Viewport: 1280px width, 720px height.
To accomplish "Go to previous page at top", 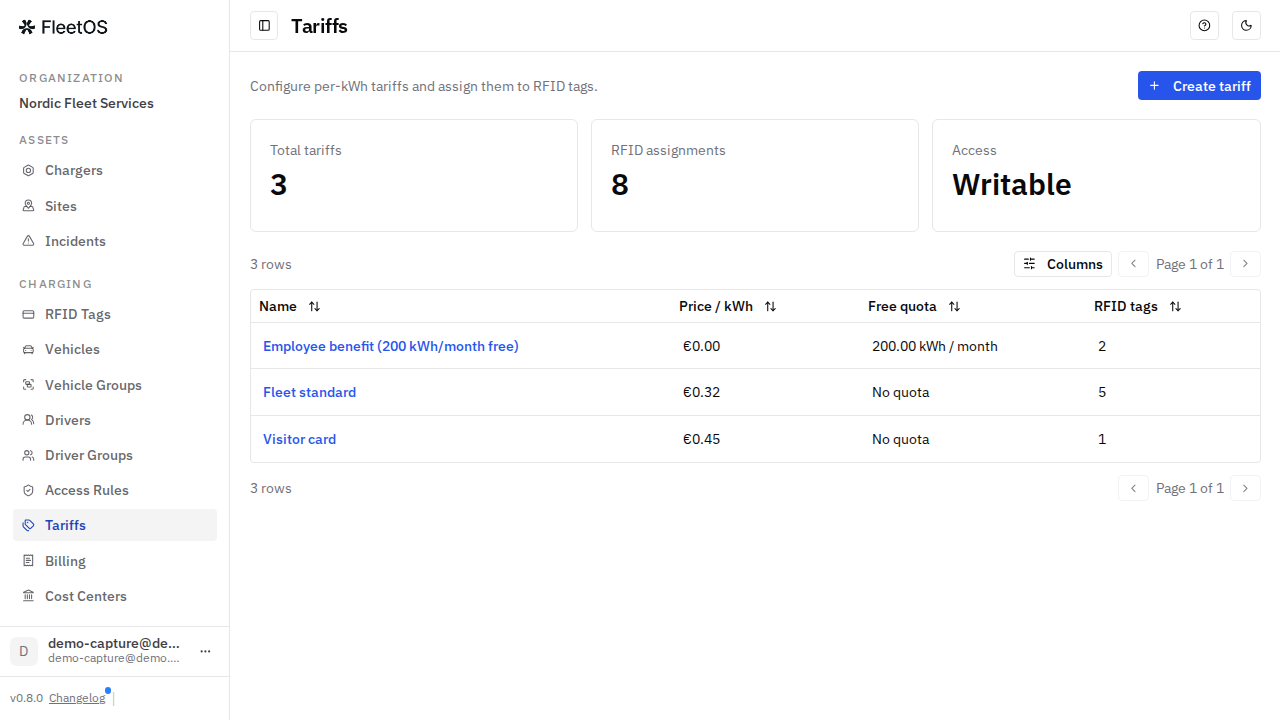I will pyautogui.click(x=1133, y=264).
